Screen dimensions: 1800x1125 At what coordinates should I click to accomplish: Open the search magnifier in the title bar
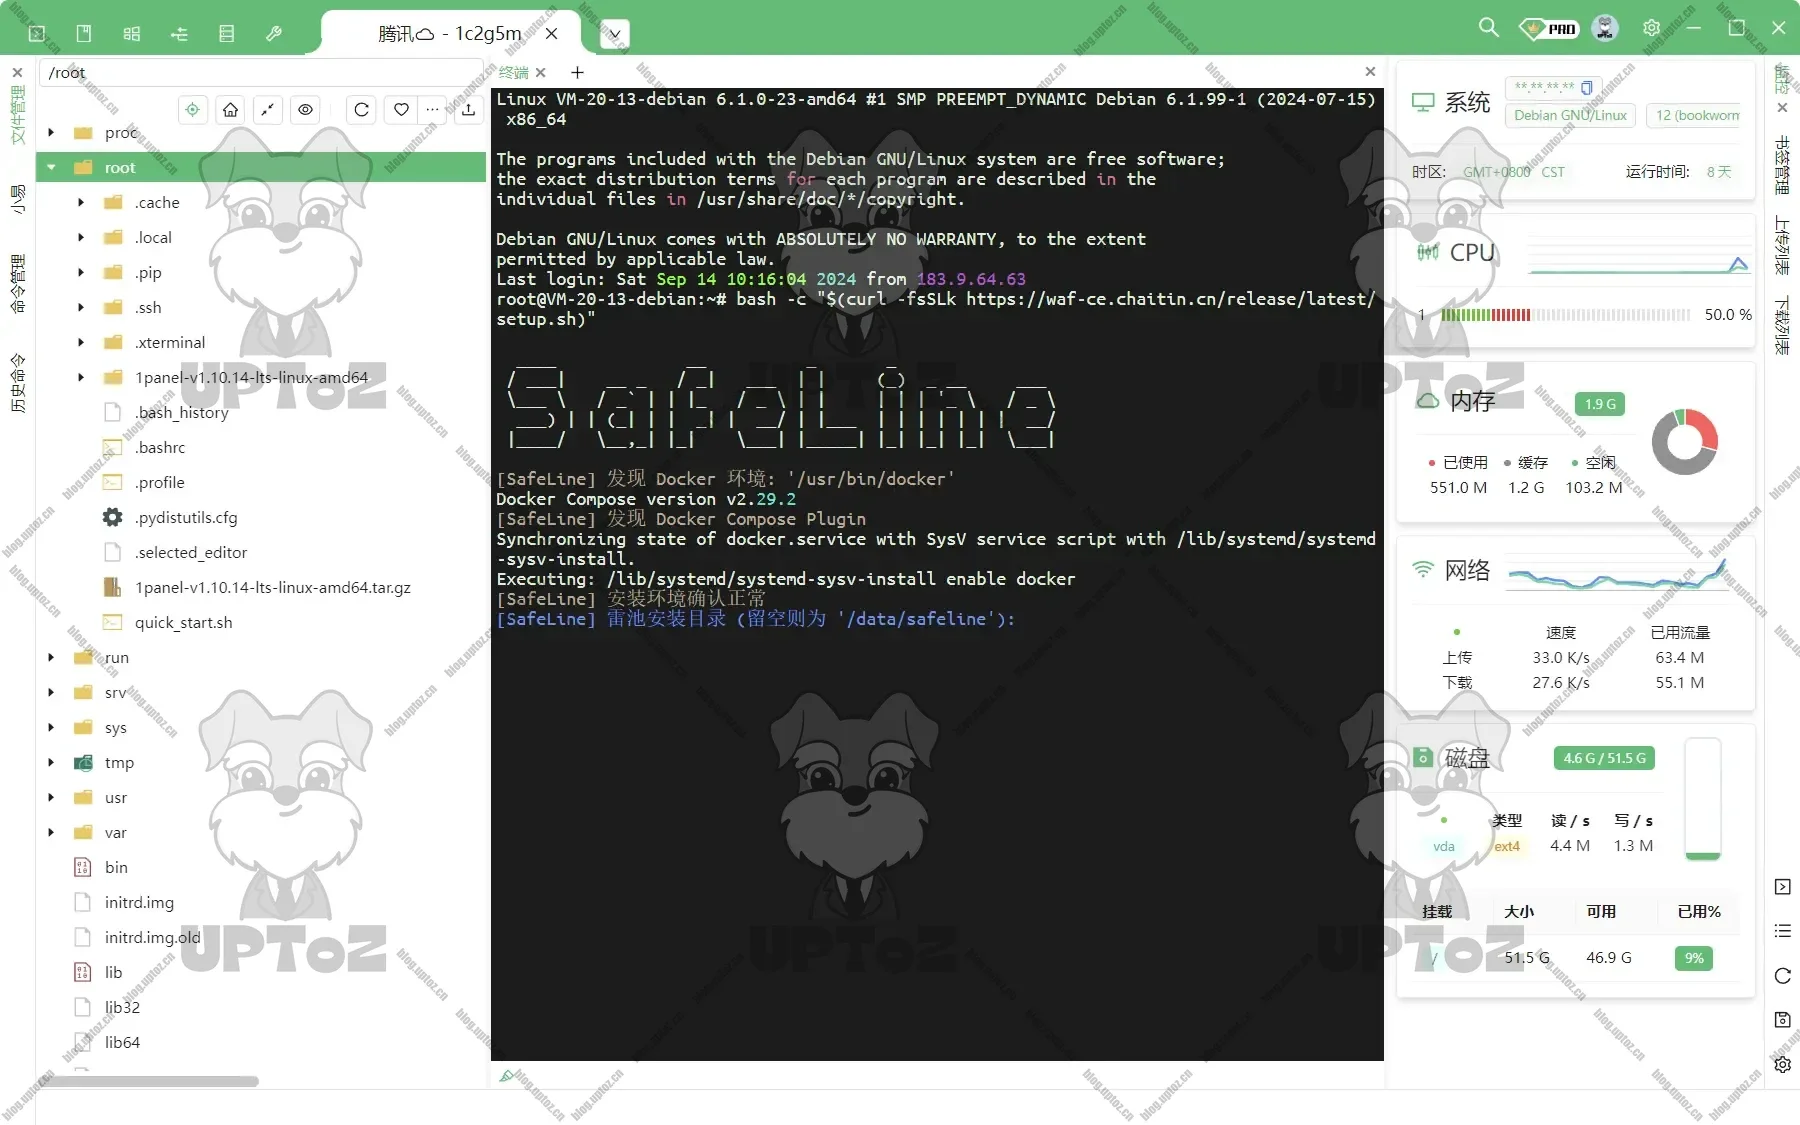pyautogui.click(x=1489, y=28)
